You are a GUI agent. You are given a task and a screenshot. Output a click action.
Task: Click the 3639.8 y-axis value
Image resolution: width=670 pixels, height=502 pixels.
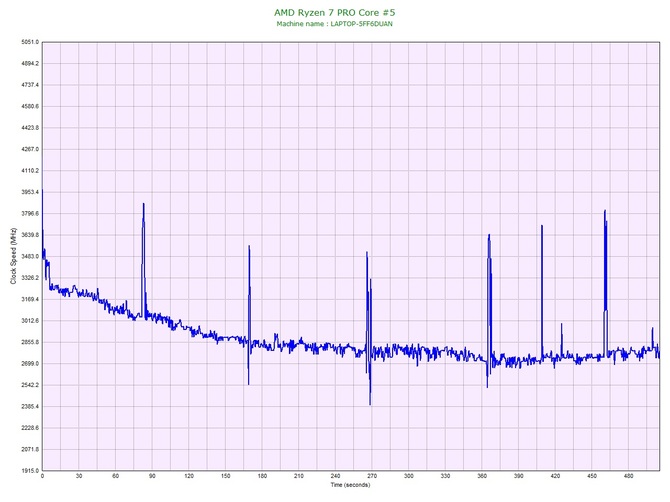30,235
